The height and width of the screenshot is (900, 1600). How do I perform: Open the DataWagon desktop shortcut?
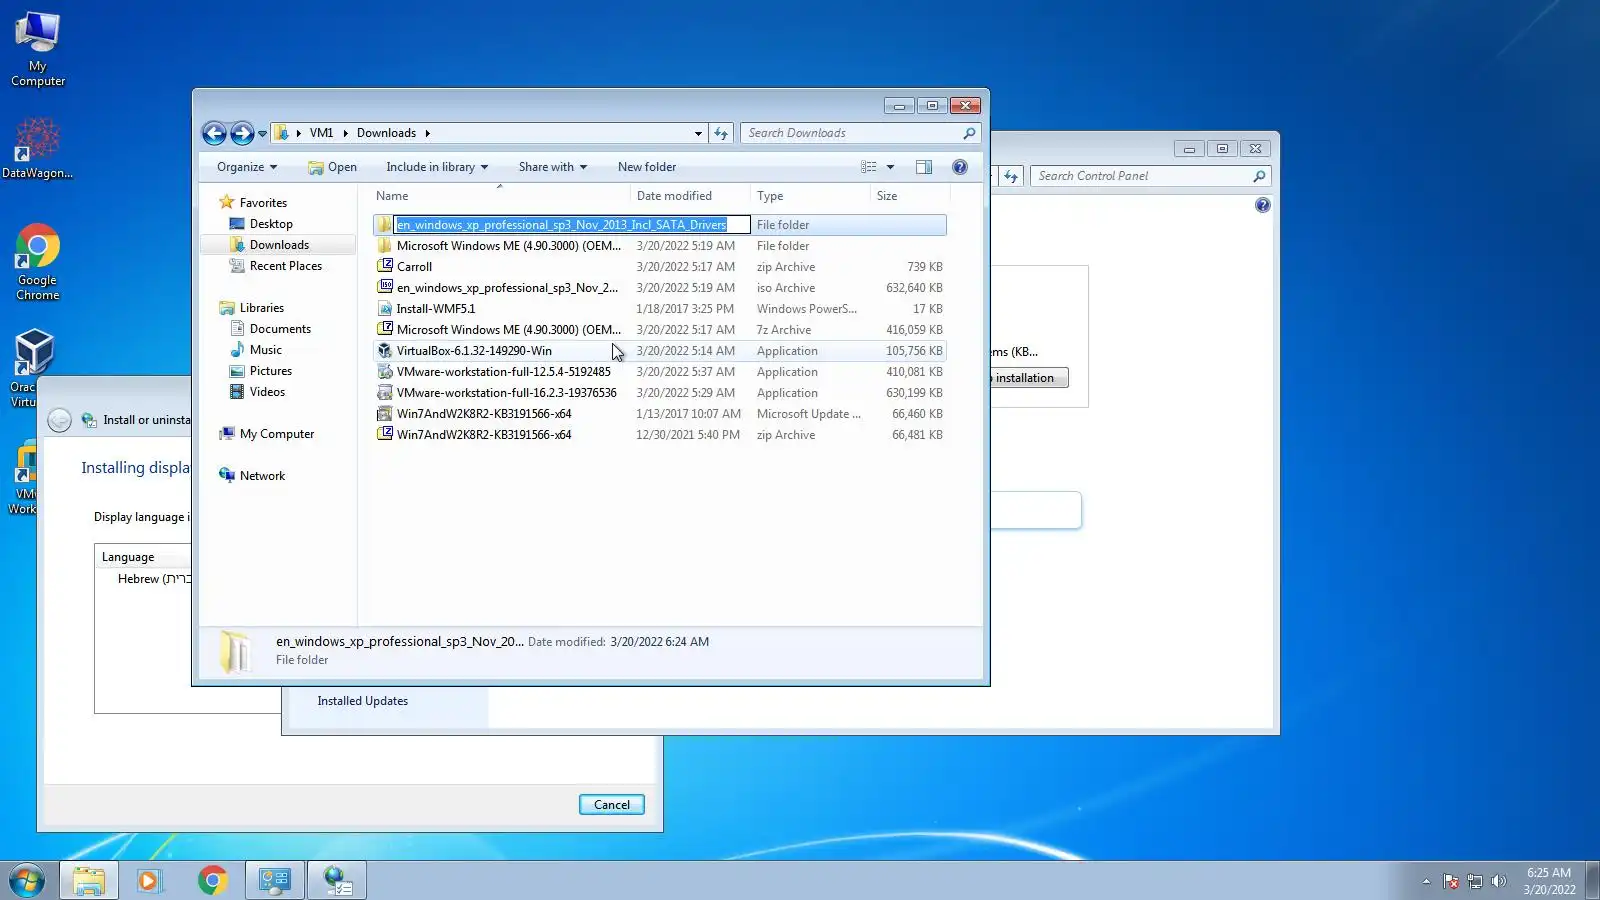(37, 148)
